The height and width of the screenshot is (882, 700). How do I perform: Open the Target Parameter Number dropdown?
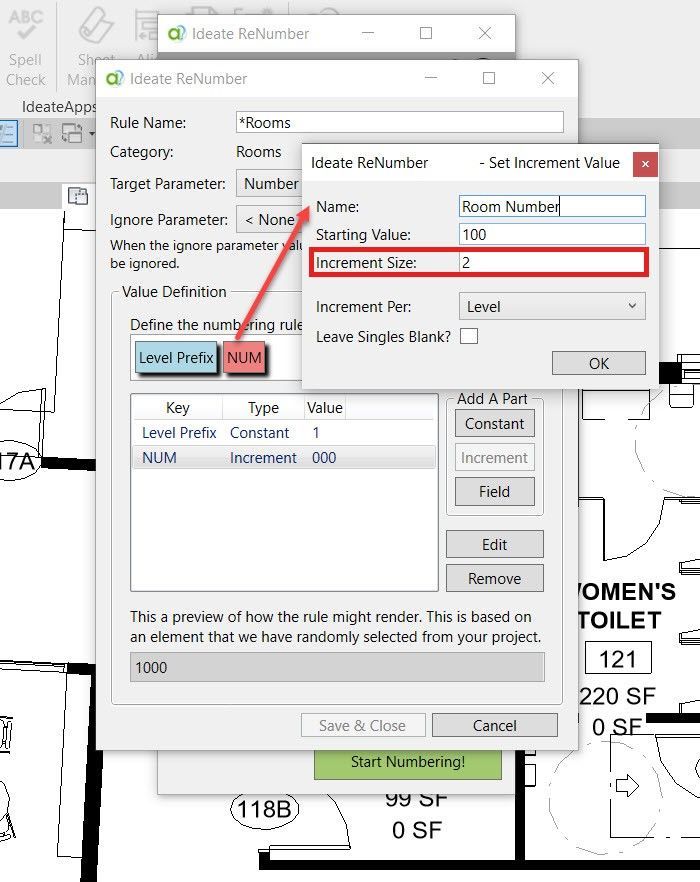269,183
